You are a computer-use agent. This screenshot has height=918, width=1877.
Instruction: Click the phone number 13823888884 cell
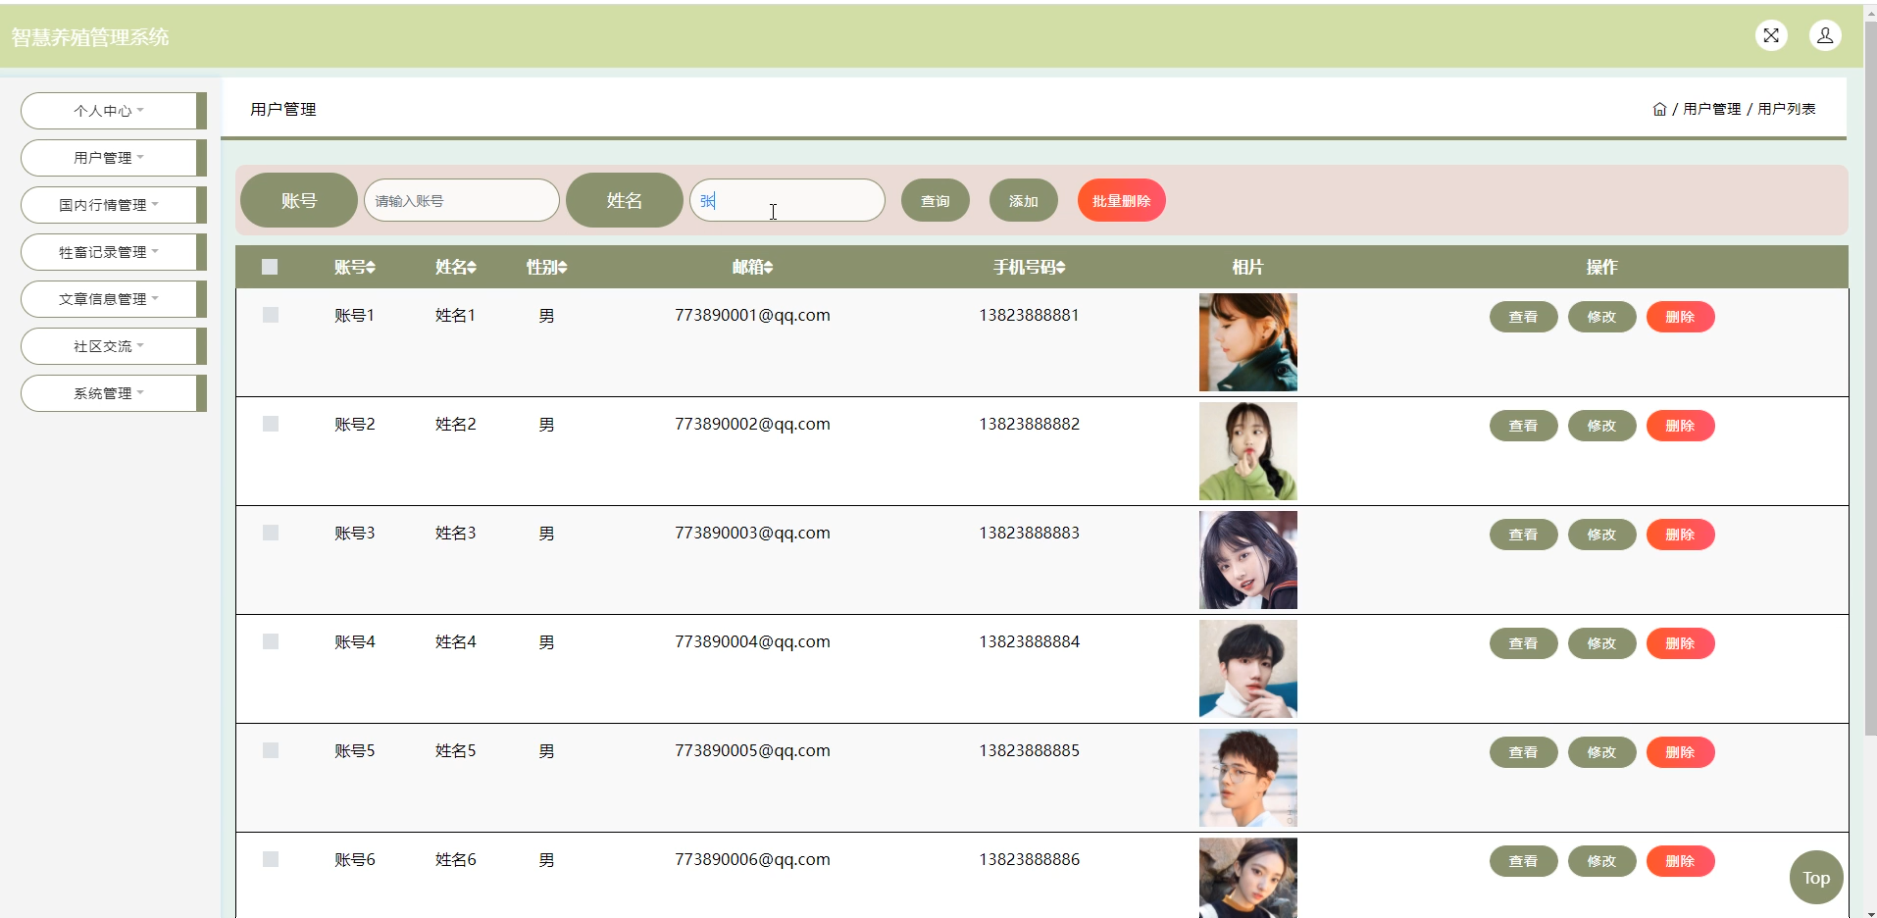(1029, 642)
